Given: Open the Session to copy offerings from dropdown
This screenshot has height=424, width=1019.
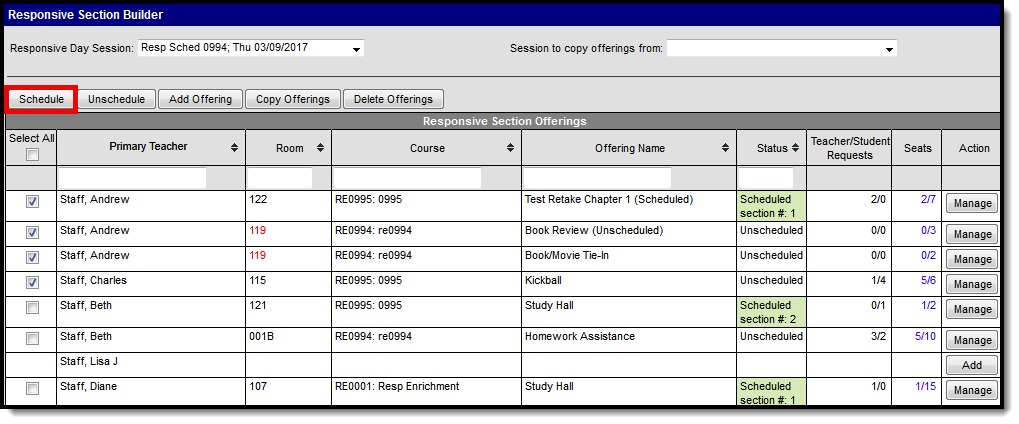Looking at the screenshot, I should [x=782, y=48].
